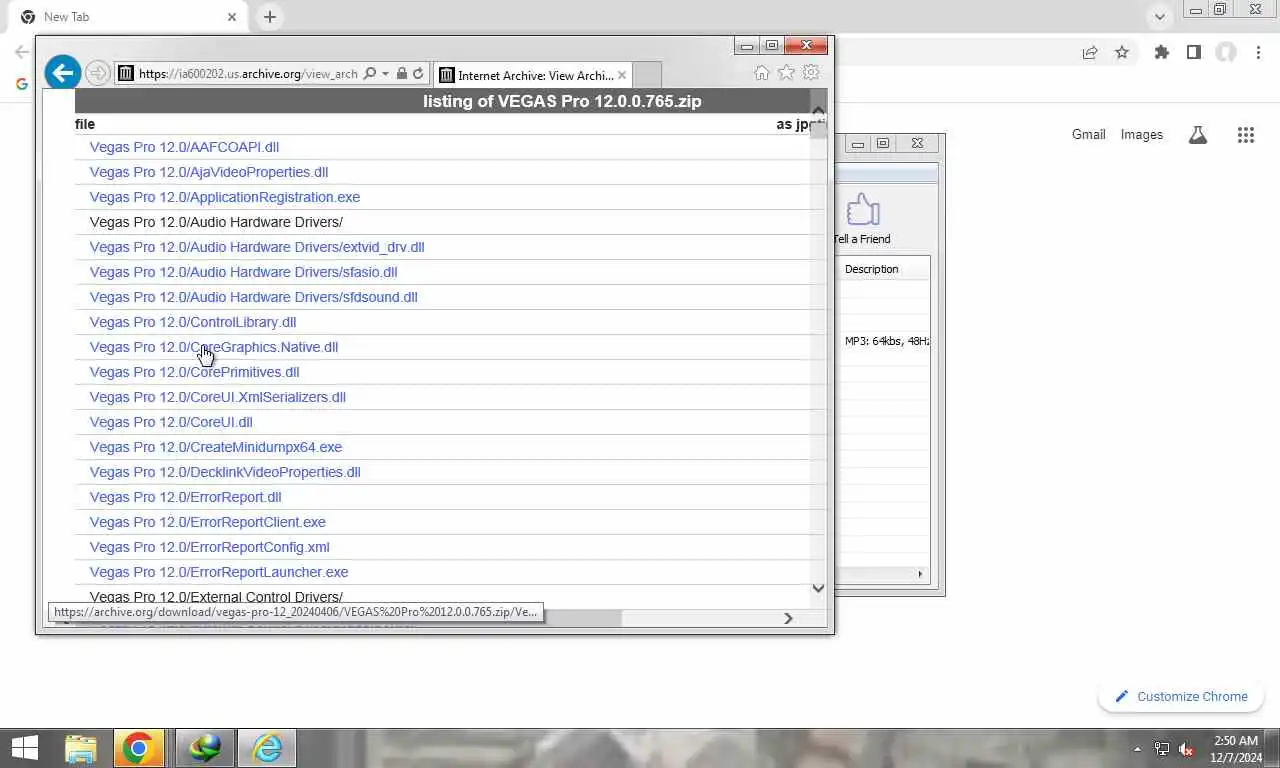Screen dimensions: 1280x768
Task: Open ErrorReportLauncher.exe link
Action: [219, 572]
